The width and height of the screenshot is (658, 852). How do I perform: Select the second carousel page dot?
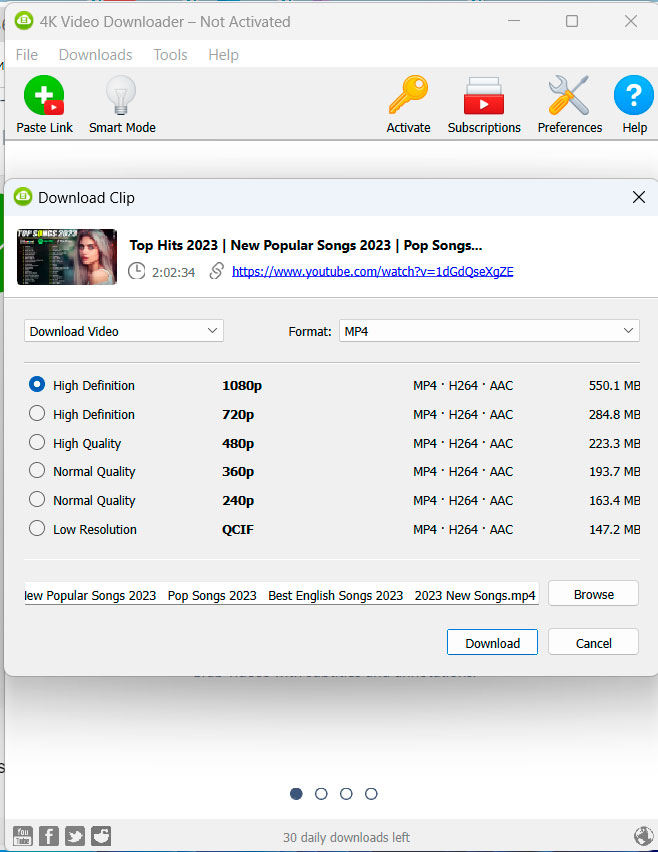click(x=321, y=793)
